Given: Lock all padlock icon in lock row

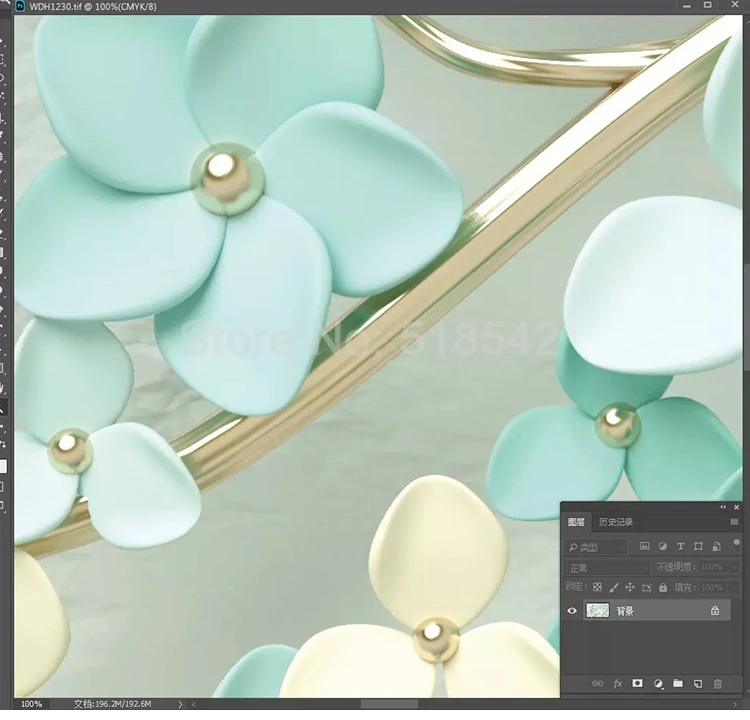Looking at the screenshot, I should (663, 587).
